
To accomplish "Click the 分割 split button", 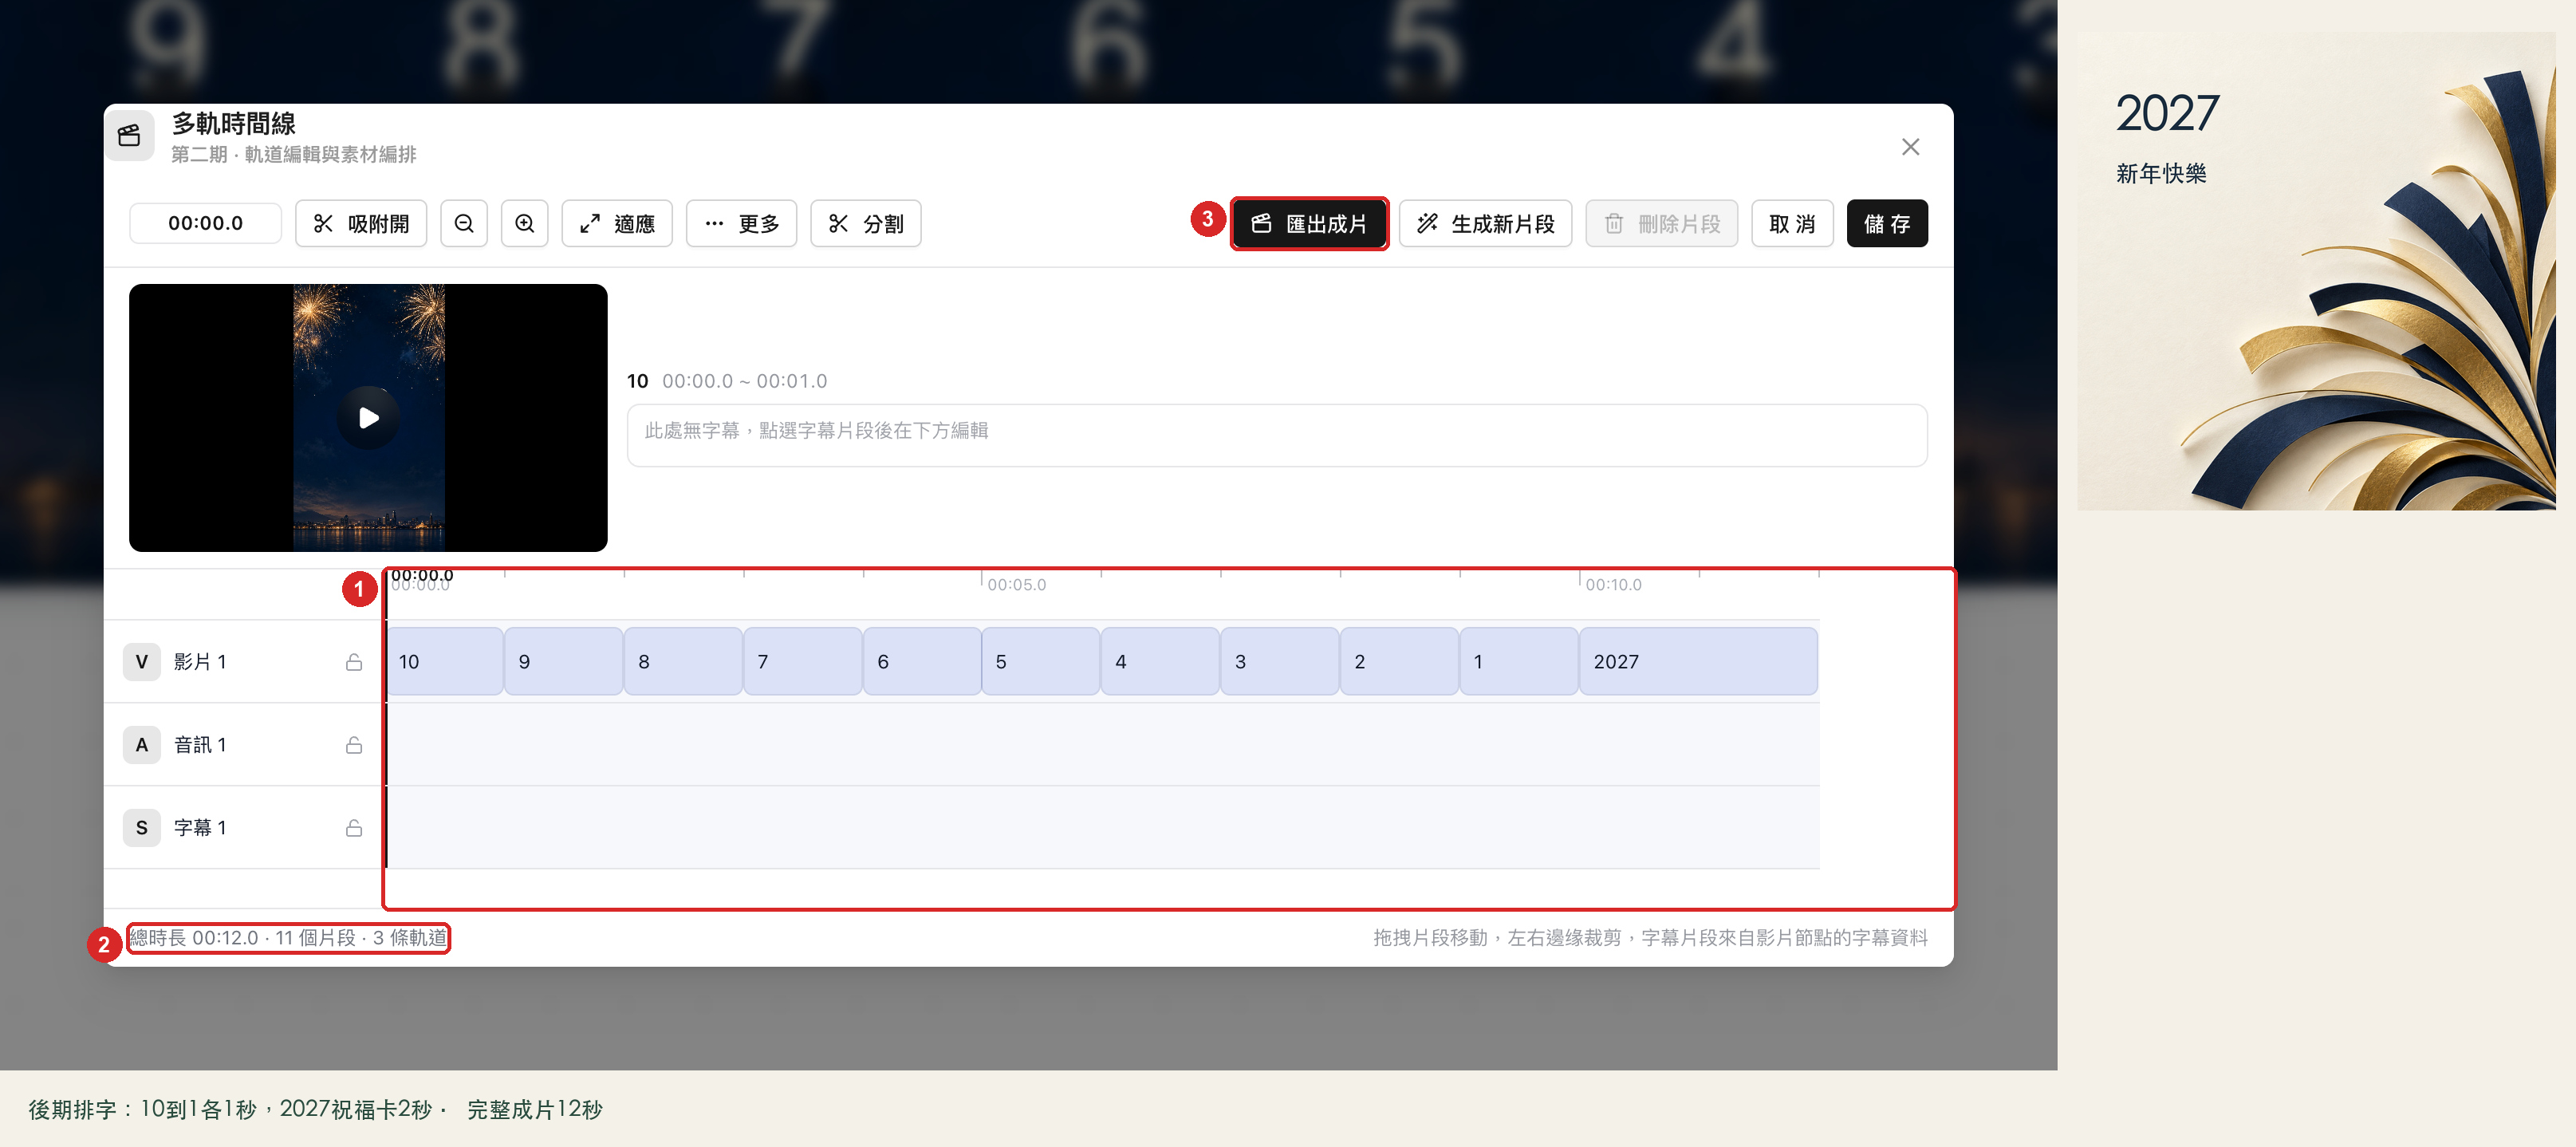I will point(866,223).
